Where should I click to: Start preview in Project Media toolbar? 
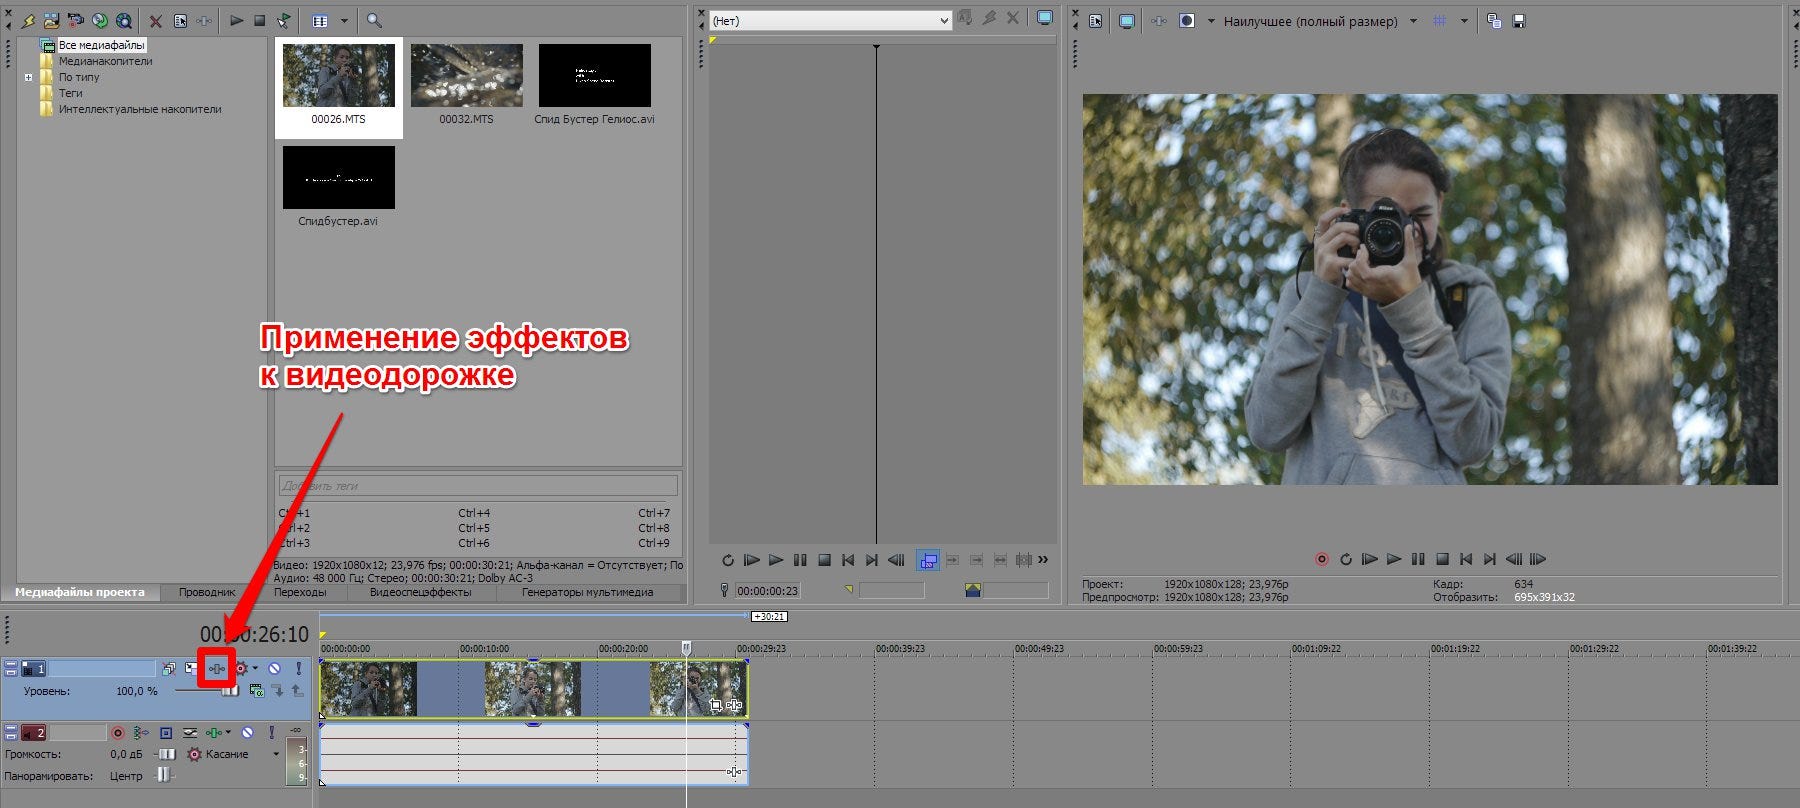[x=236, y=20]
